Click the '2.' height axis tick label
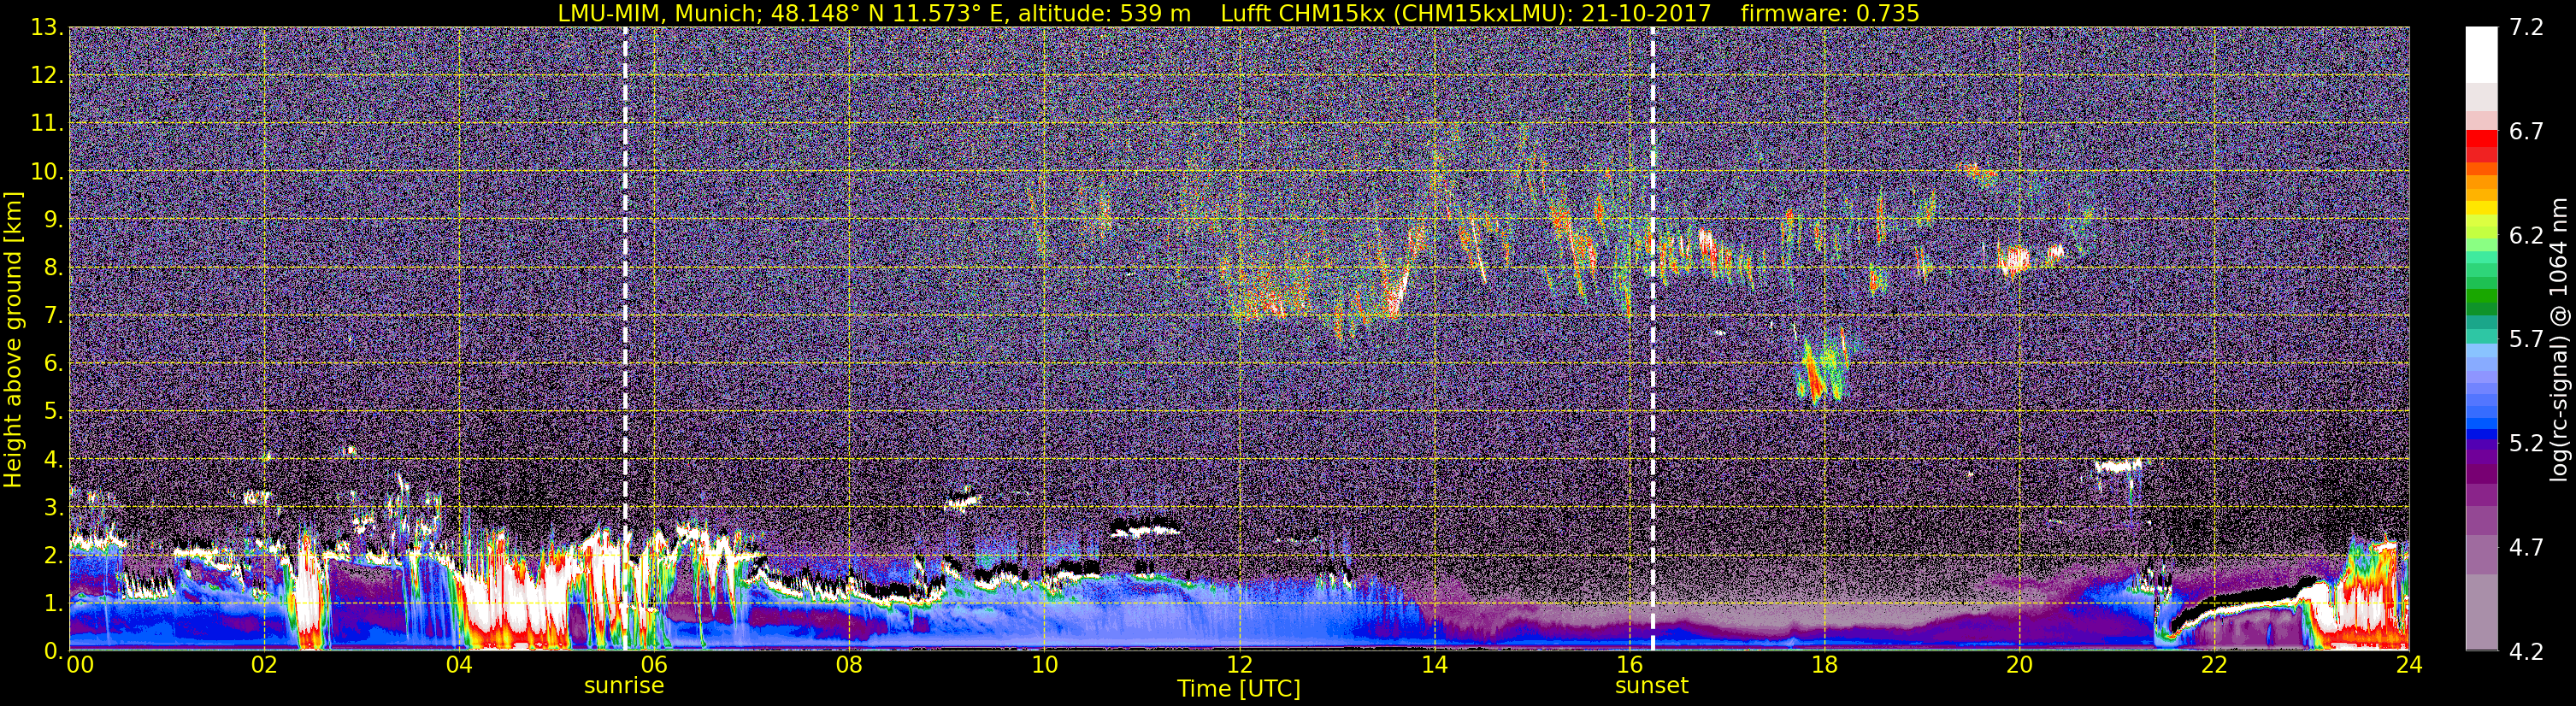 tap(53, 555)
